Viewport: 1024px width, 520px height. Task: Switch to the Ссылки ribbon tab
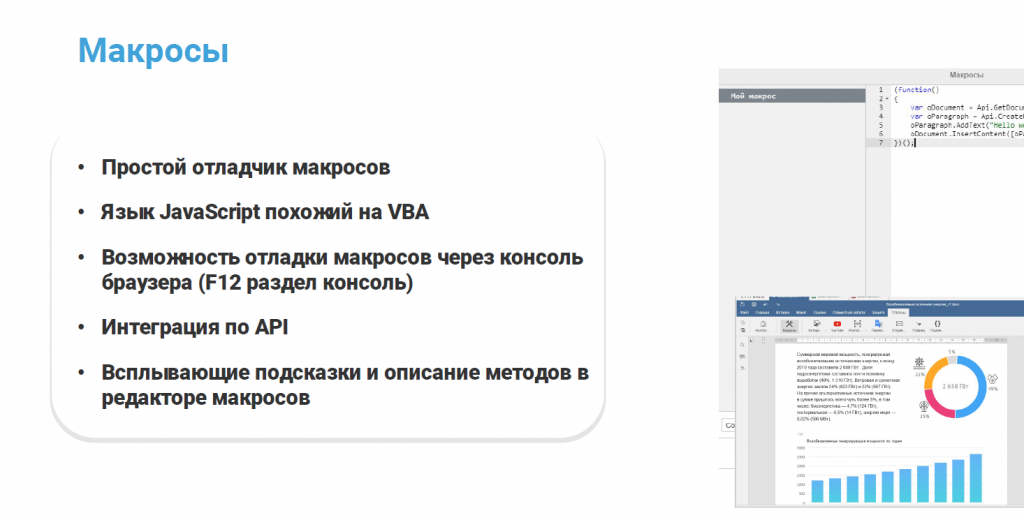[x=820, y=312]
